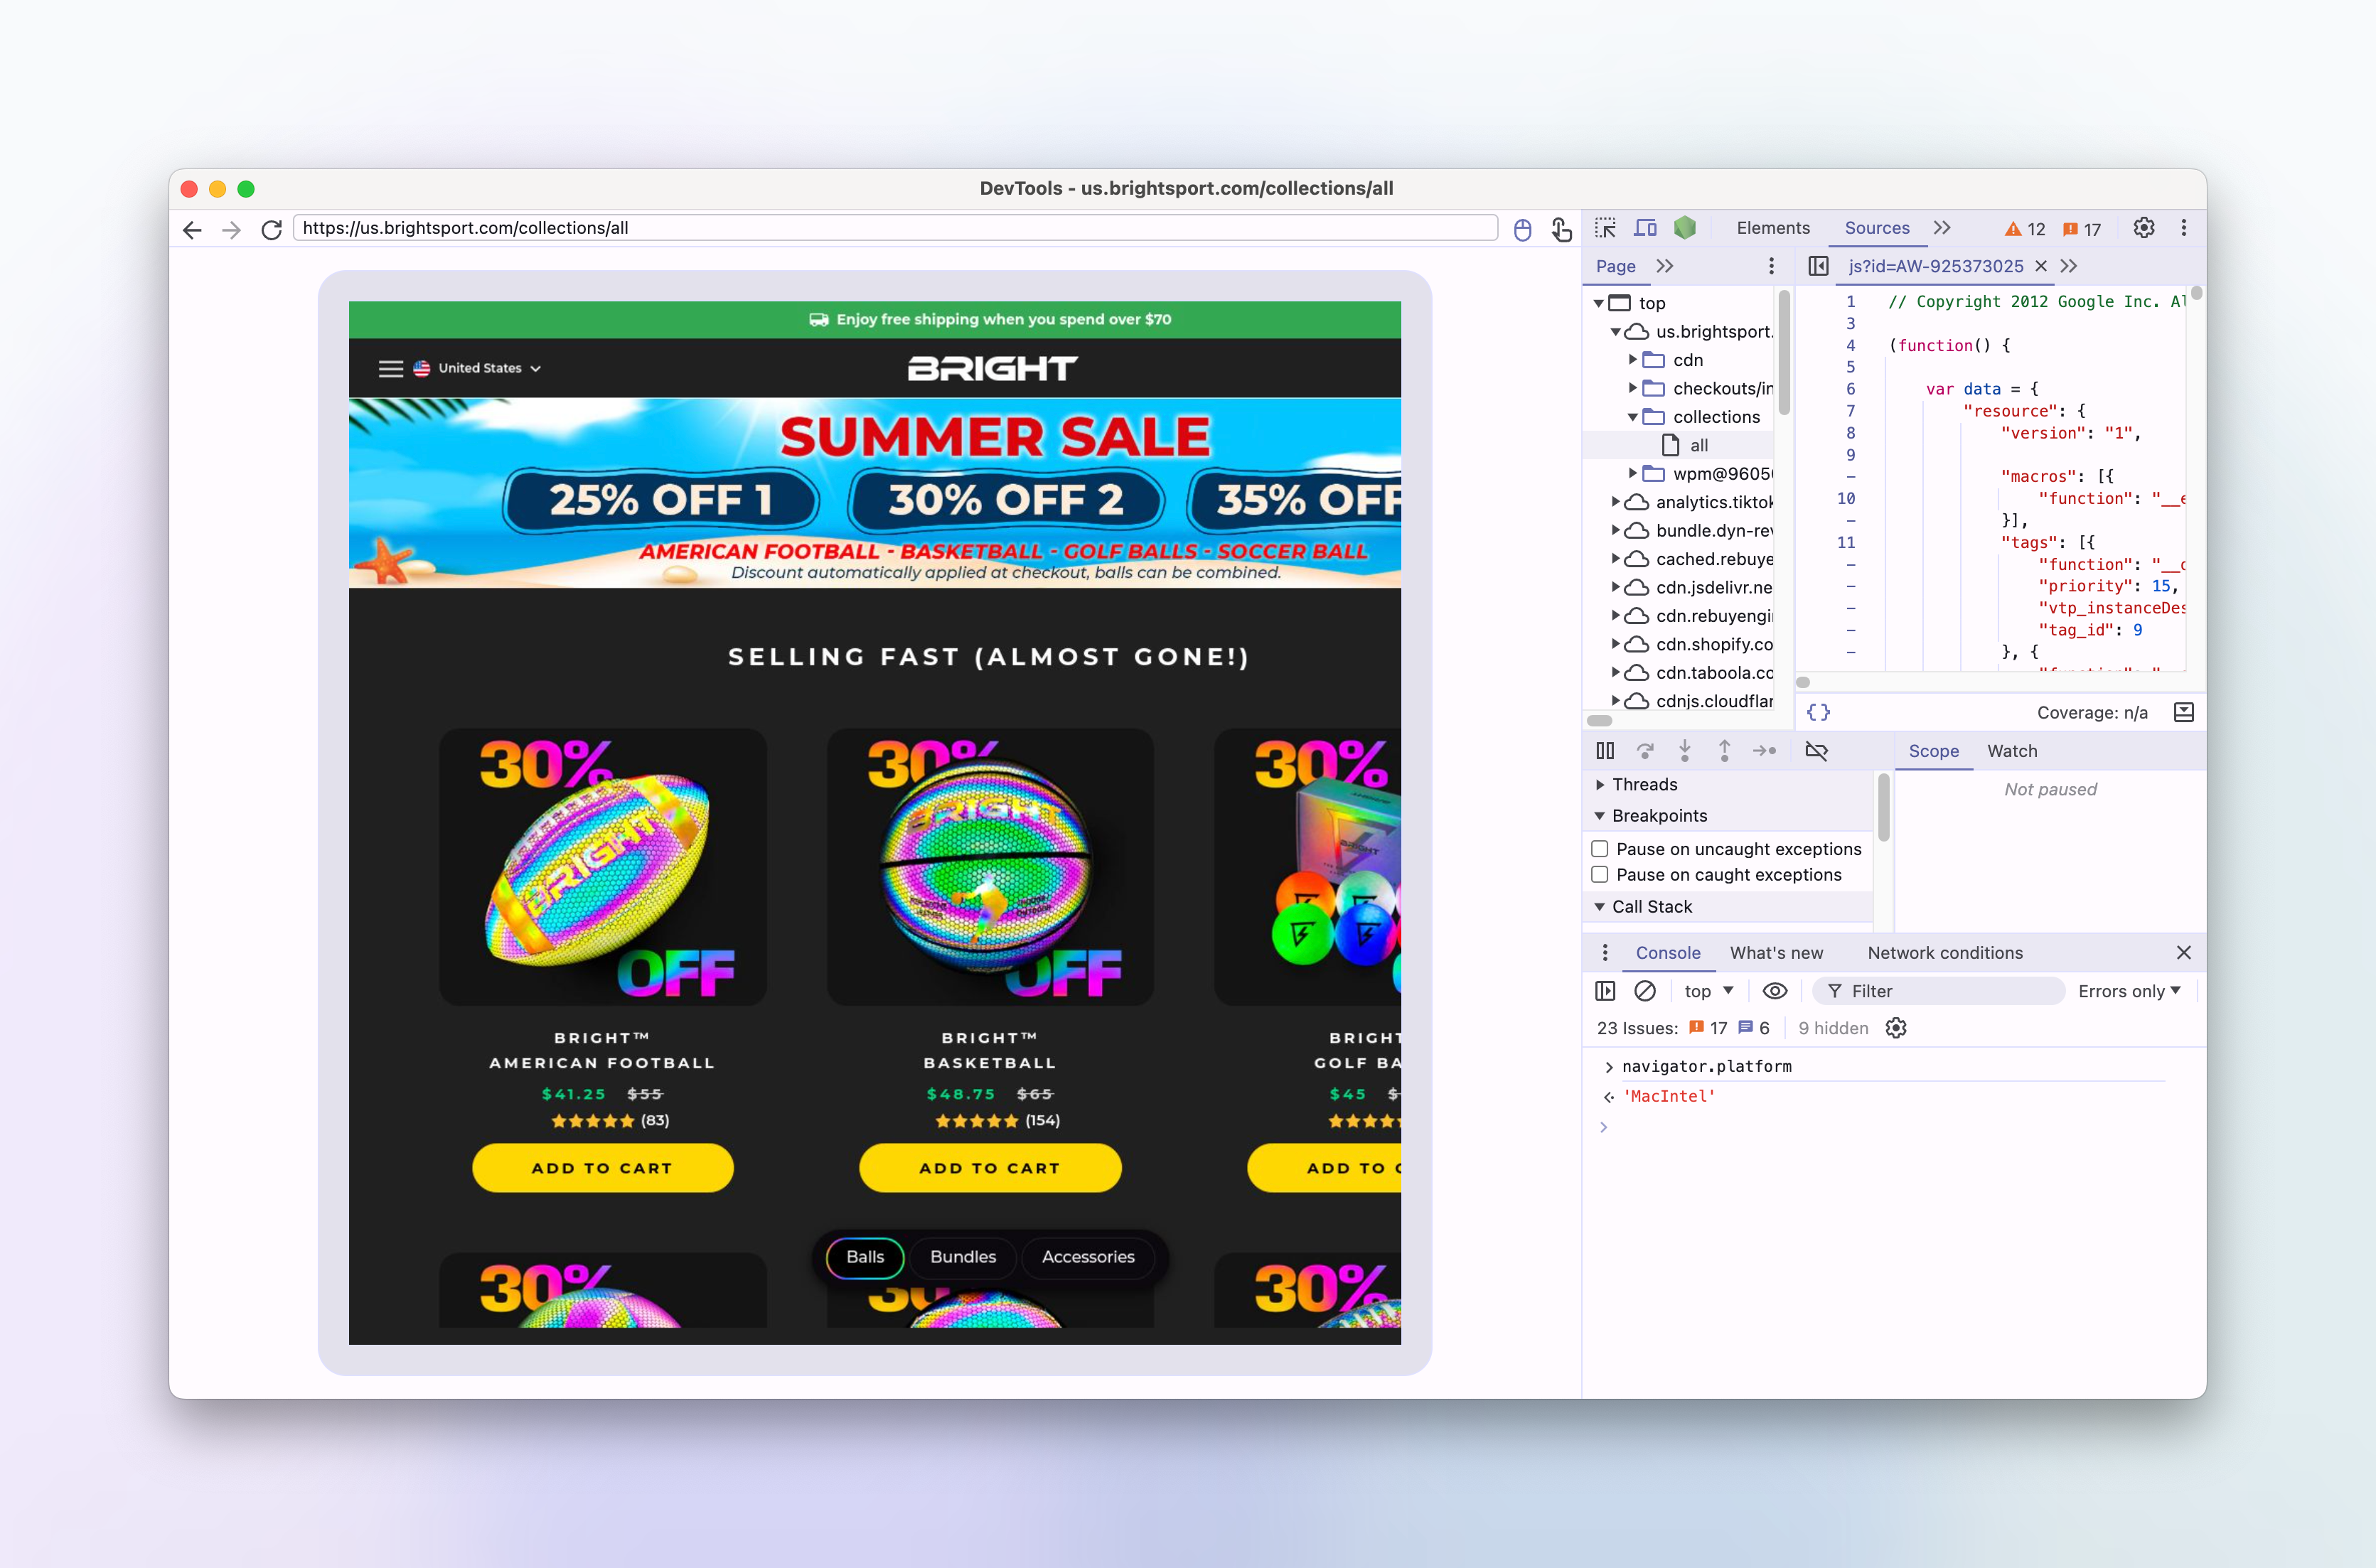Open the top context selector dropdown

[x=1708, y=991]
